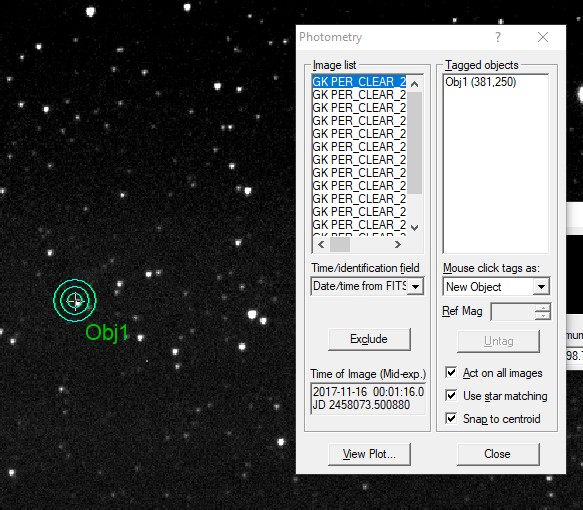This screenshot has width=583, height=510.
Task: Uncheck Snap to centroid
Action: [451, 419]
